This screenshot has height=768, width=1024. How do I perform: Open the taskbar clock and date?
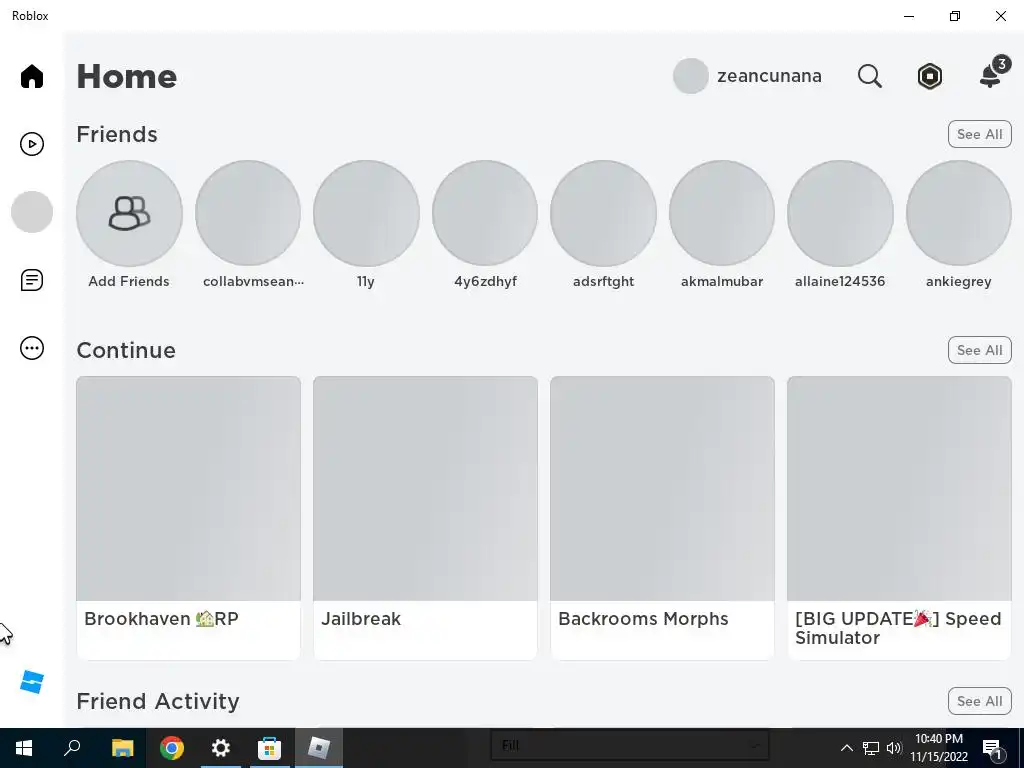click(938, 748)
